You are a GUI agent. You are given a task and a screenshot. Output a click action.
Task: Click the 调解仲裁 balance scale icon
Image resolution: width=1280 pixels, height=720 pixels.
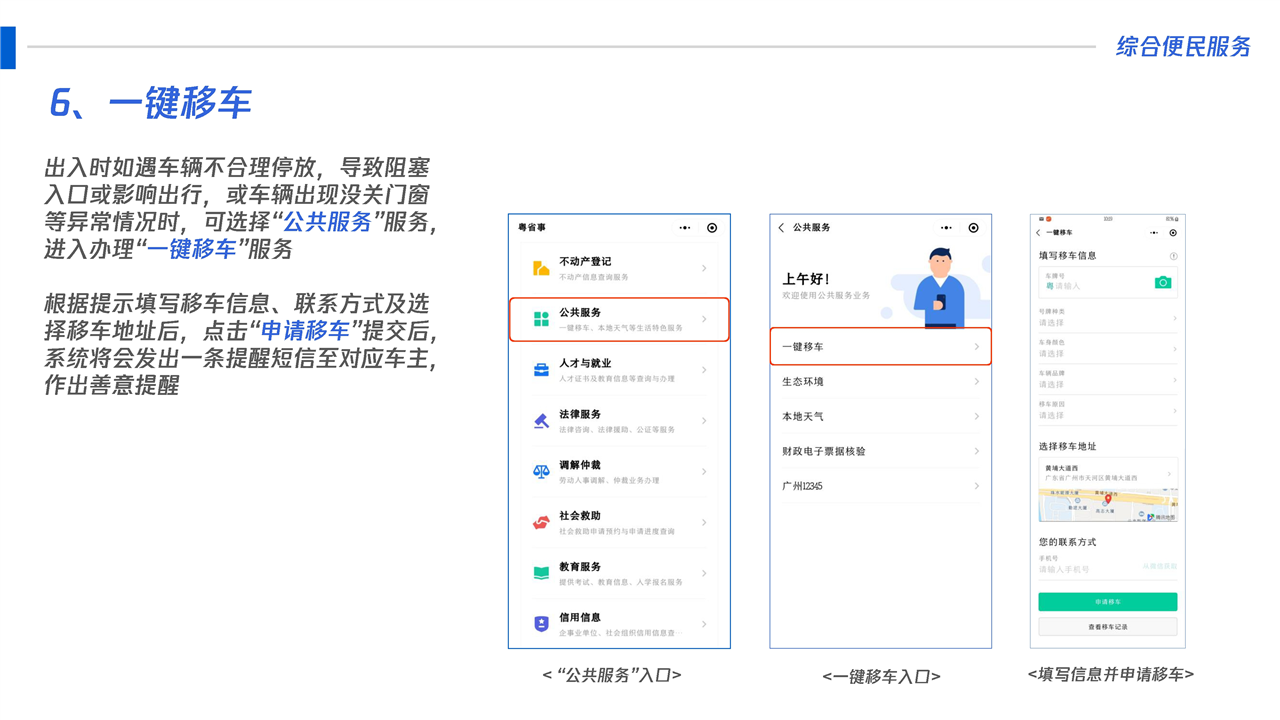coord(541,472)
